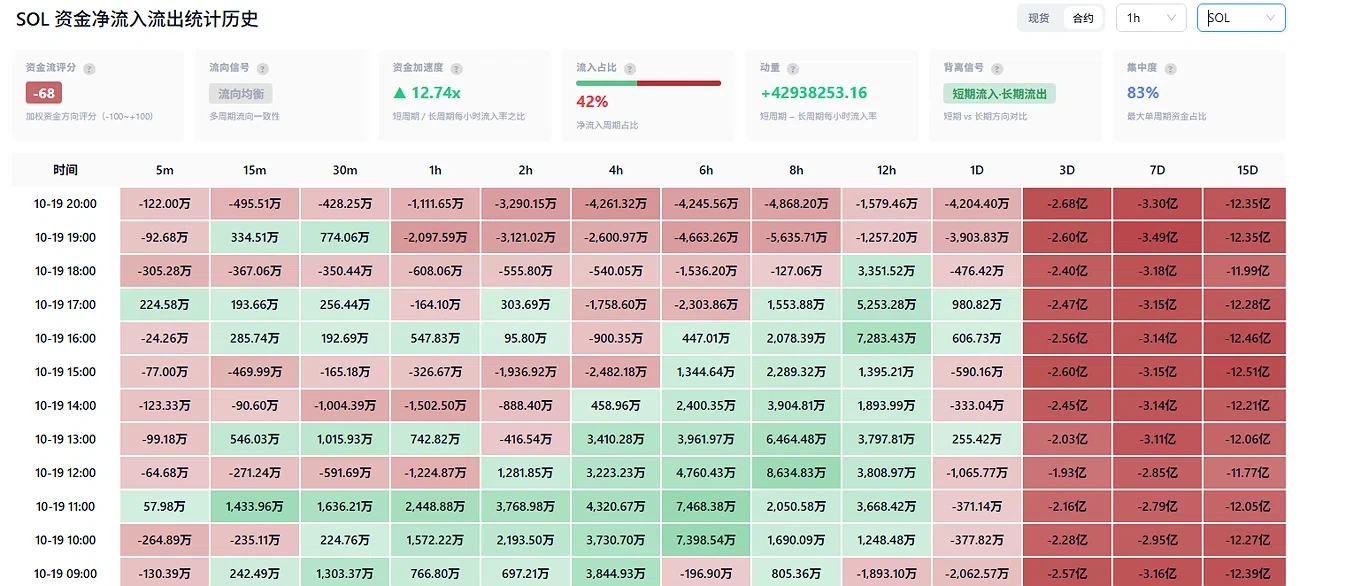Click the SOL 资金净流入流出统计历史 page title
Image resolution: width=1361 pixels, height=586 pixels.
pos(137,19)
